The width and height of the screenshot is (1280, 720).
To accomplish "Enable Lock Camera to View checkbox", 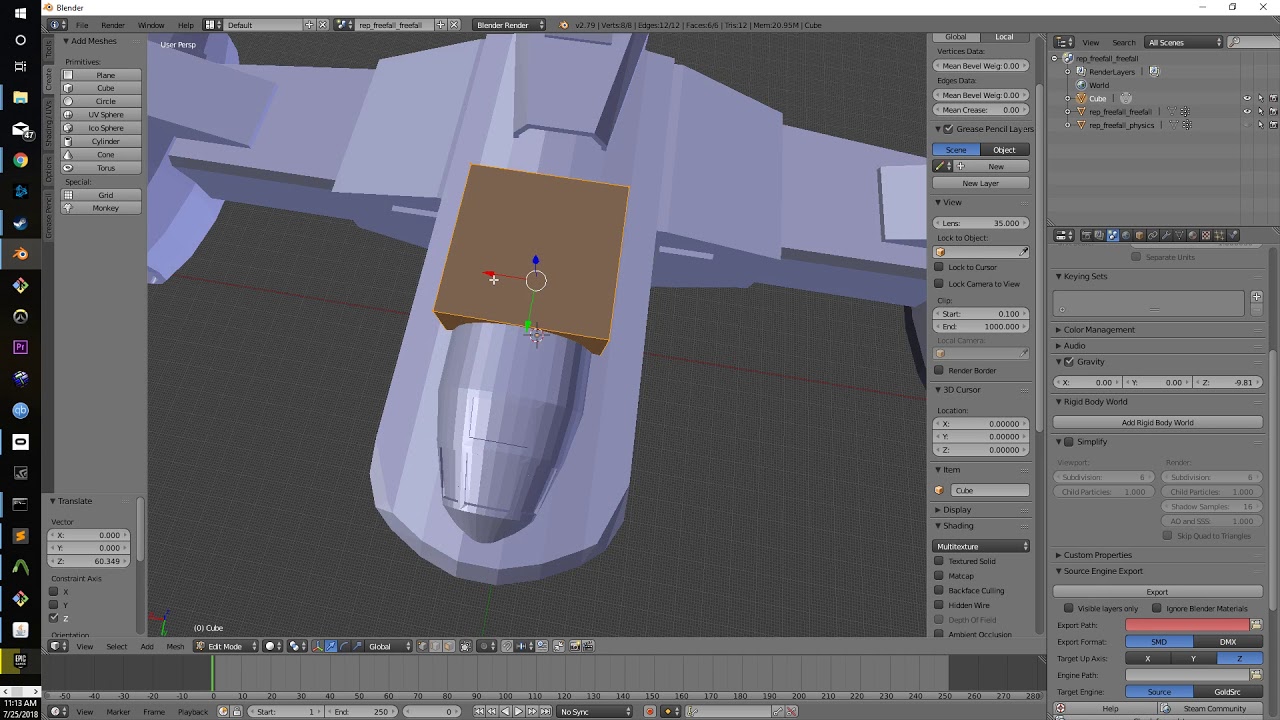I will (939, 284).
